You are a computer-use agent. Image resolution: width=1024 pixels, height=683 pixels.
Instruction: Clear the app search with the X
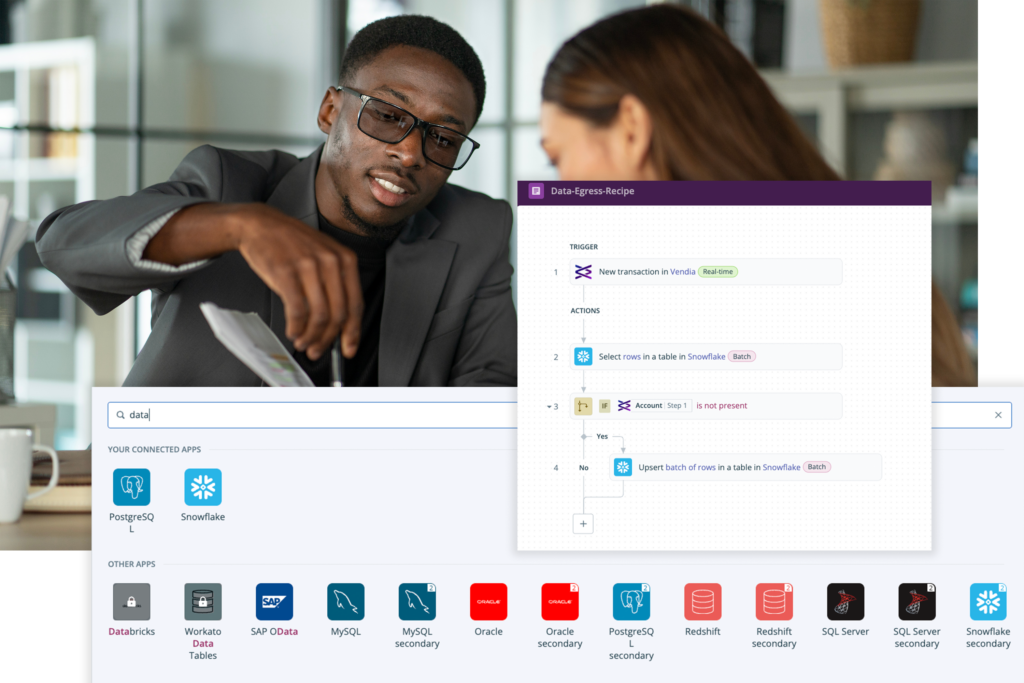pyautogui.click(x=998, y=415)
